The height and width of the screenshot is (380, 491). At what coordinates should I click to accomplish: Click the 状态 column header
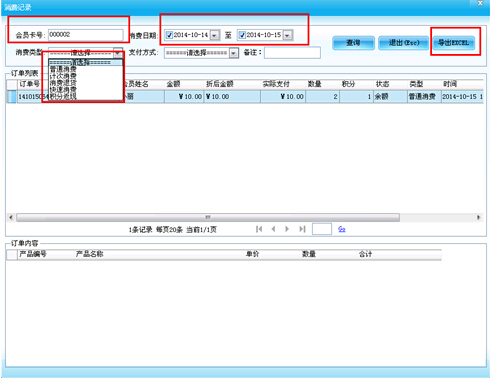point(390,84)
